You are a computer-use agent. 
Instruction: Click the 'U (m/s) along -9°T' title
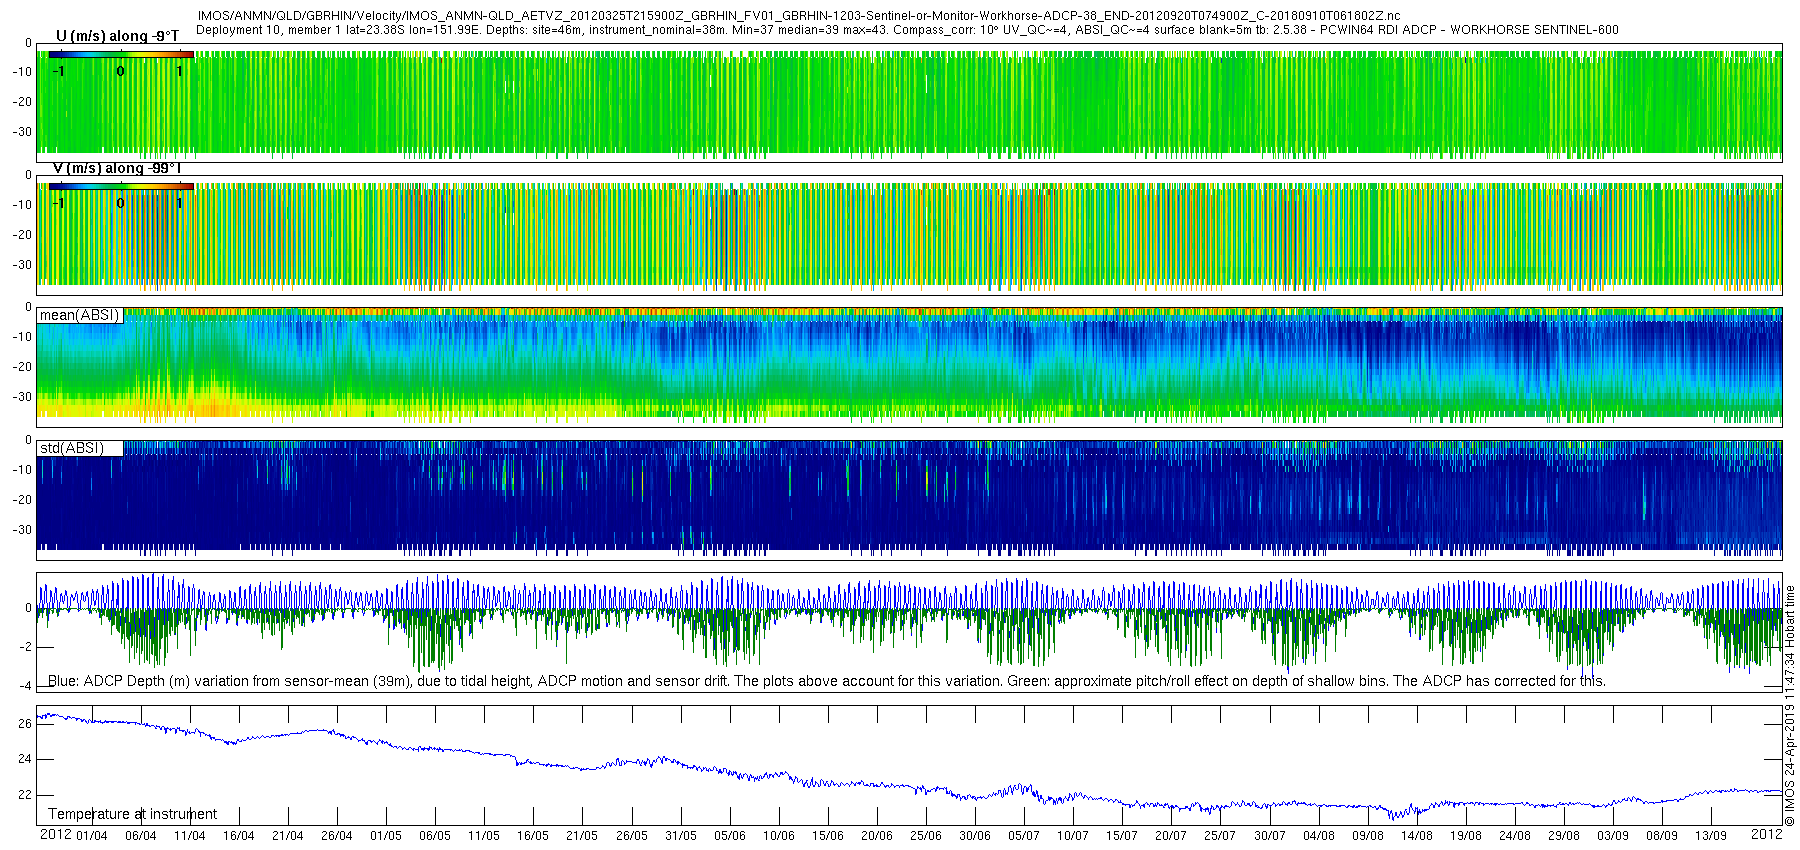[117, 37]
